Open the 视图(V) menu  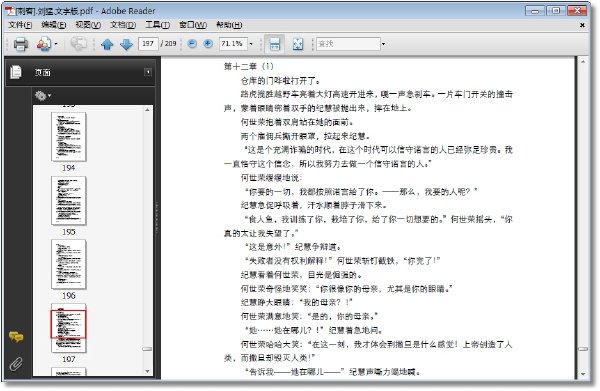pyautogui.click(x=88, y=25)
